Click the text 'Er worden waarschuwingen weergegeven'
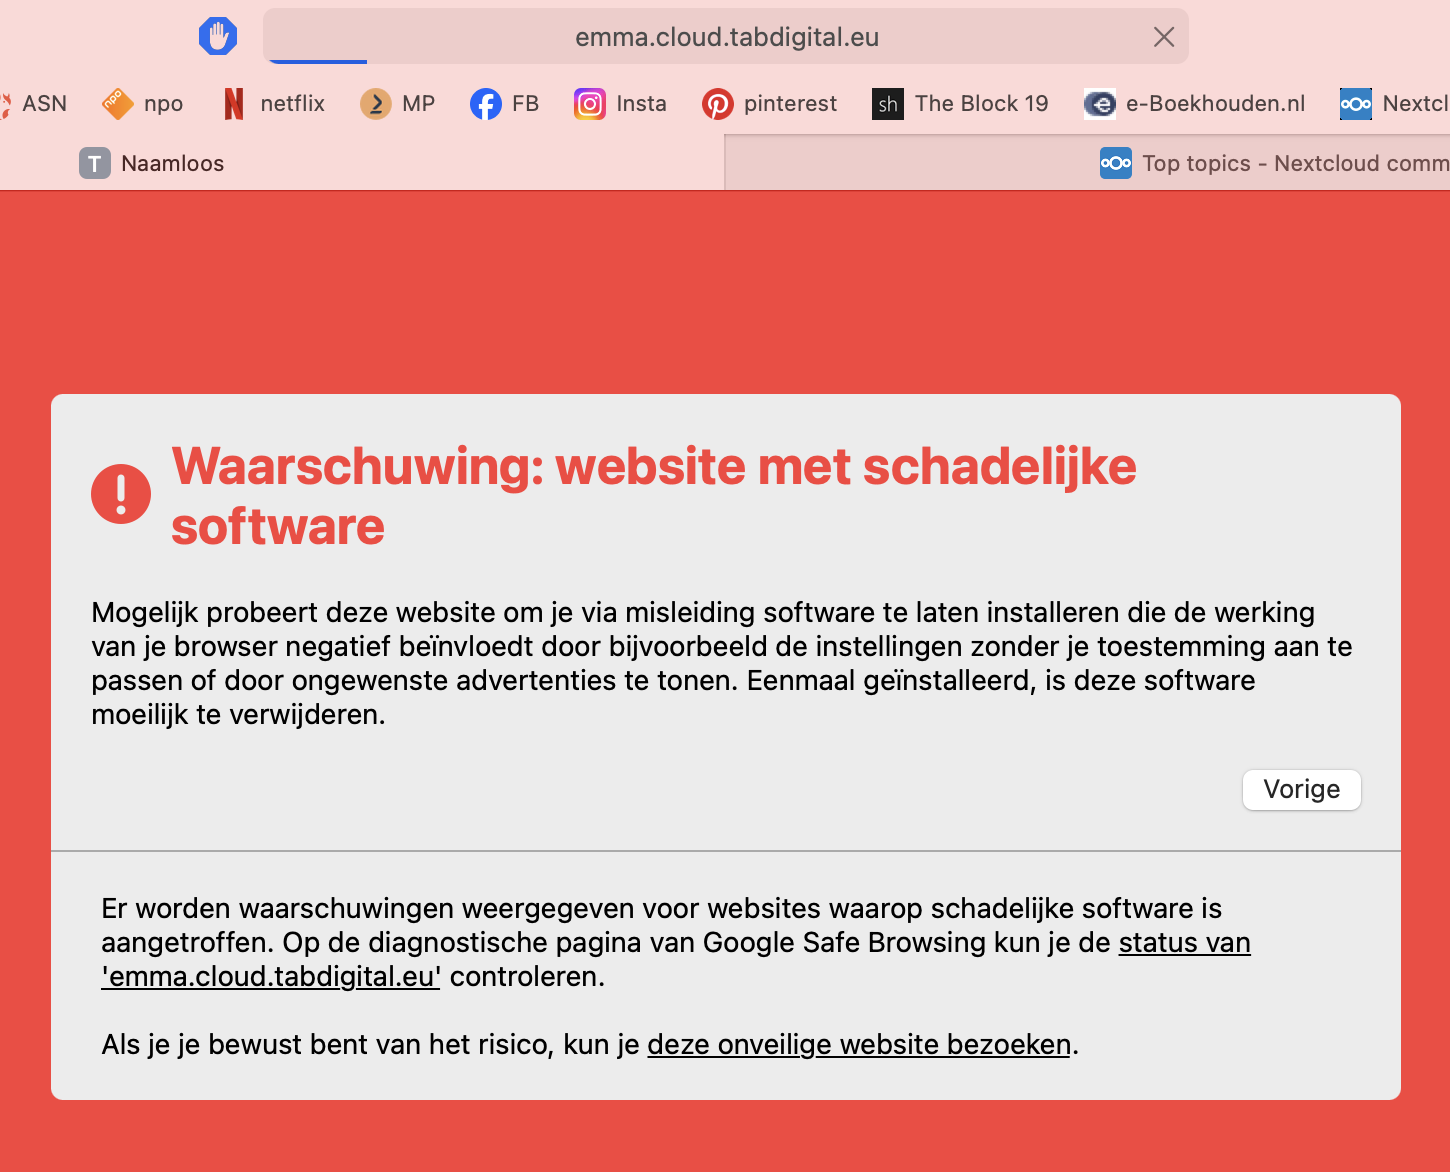The image size is (1450, 1172). (370, 908)
